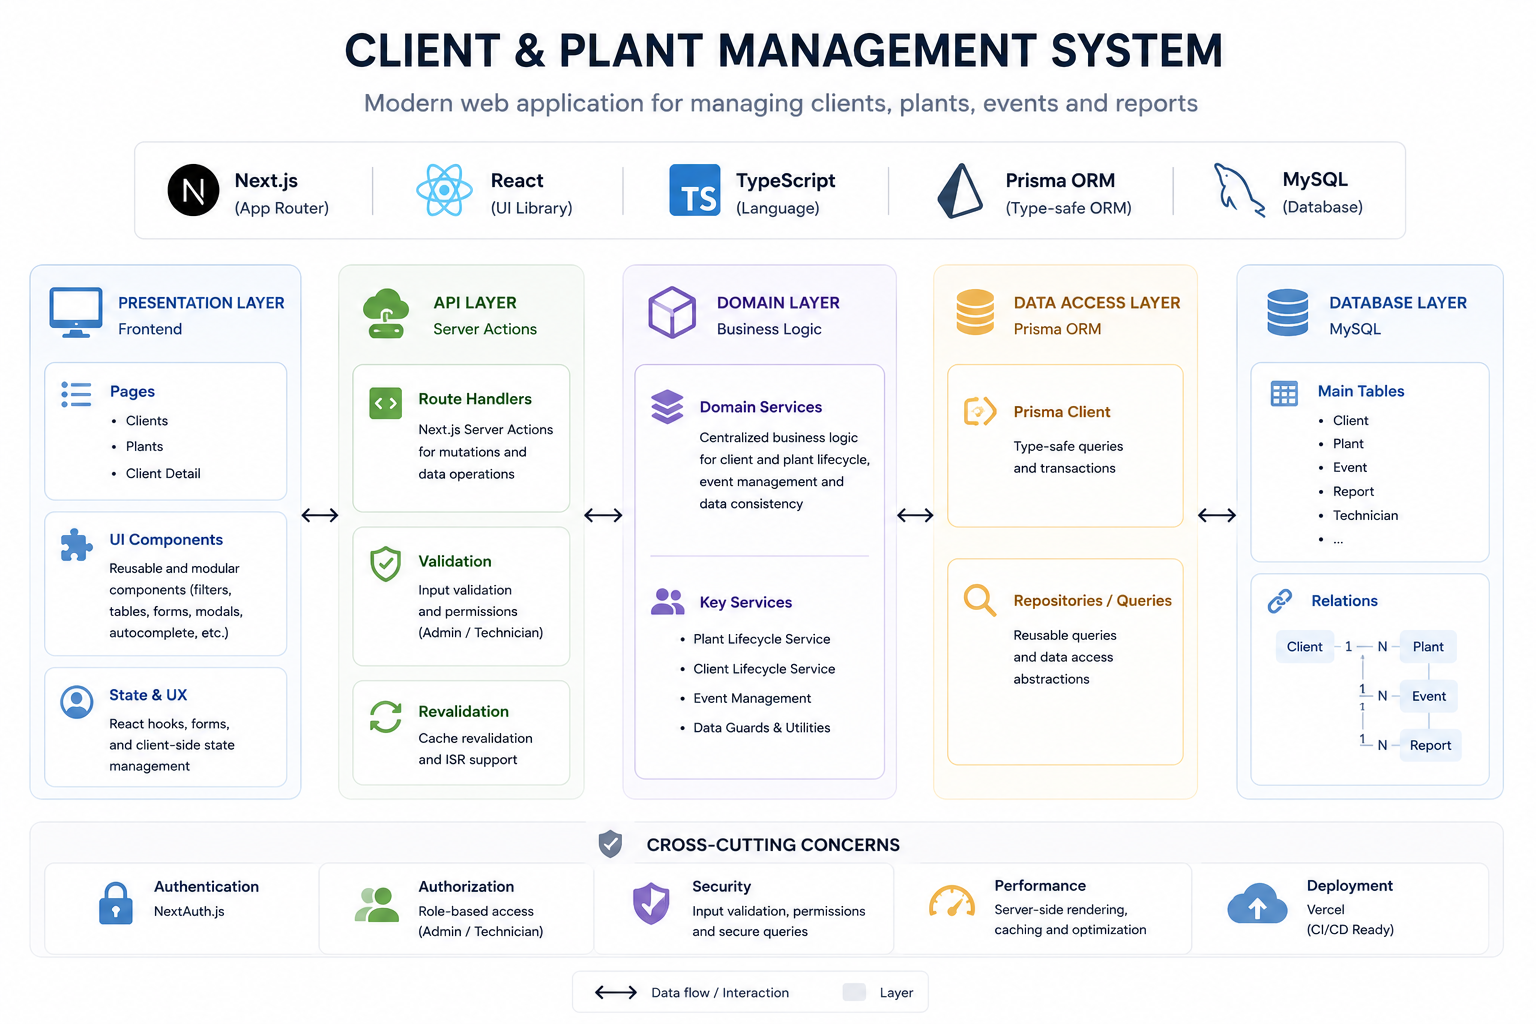Click the State & UX user icon
Viewport: 1536px width, 1024px height.
77,702
